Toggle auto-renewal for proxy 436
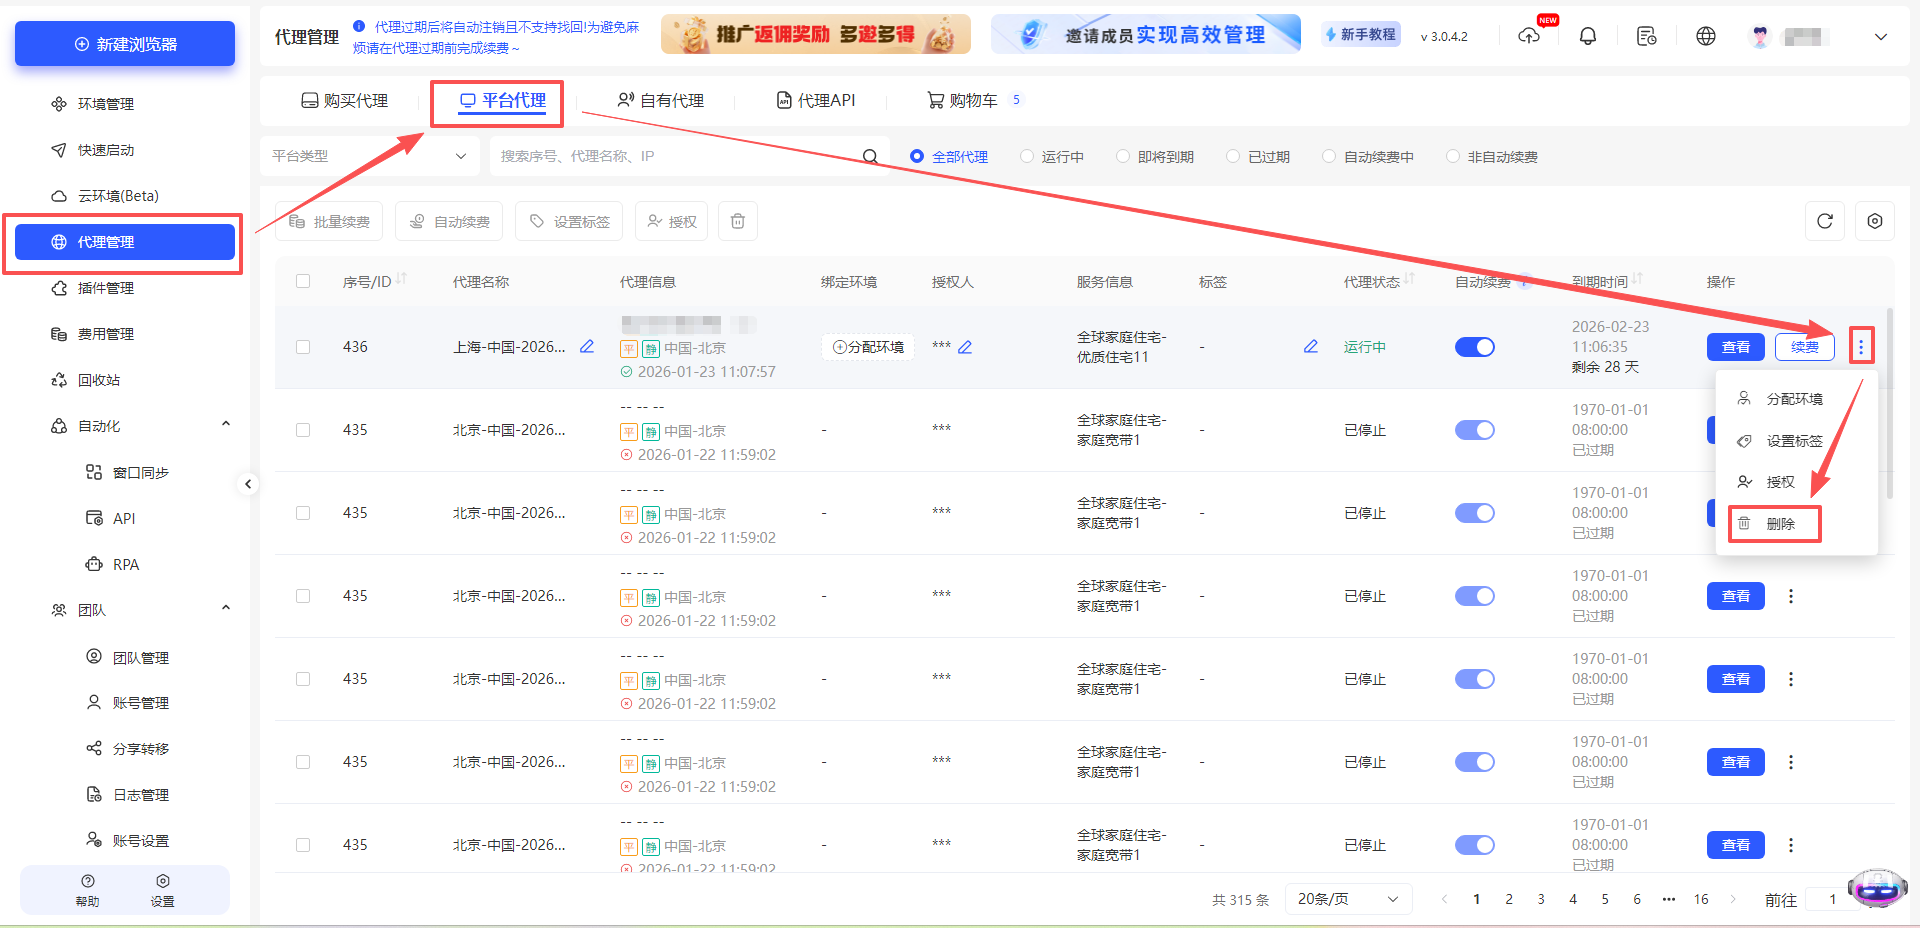 1475,347
